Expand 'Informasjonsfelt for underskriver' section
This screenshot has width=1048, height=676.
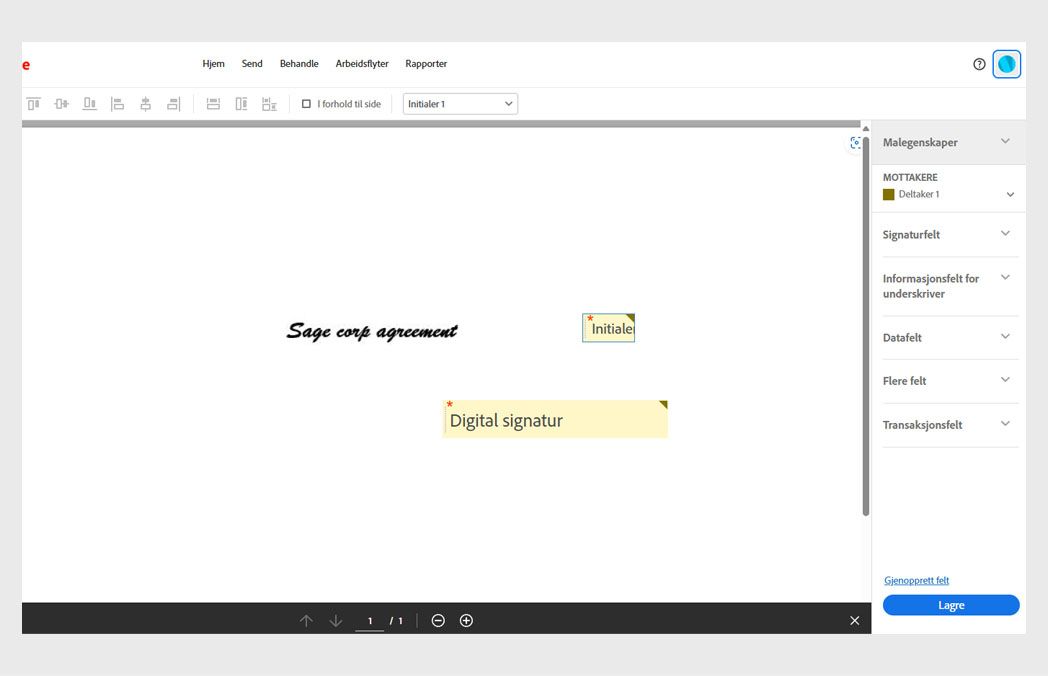[x=1005, y=277]
